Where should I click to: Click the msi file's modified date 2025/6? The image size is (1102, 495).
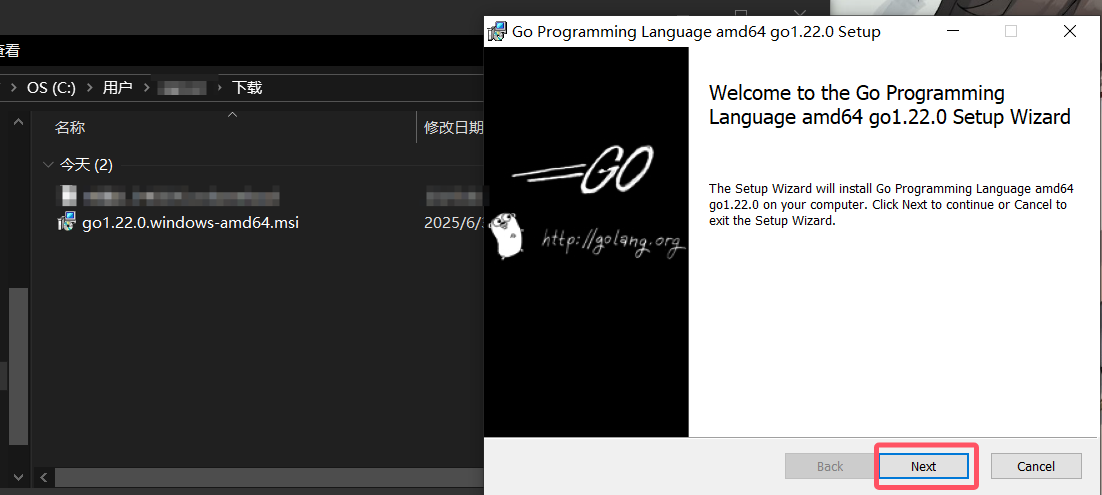pyautogui.click(x=454, y=223)
